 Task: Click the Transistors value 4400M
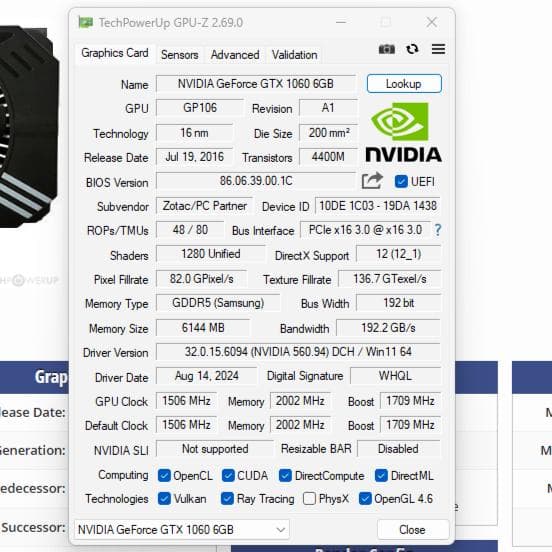click(x=328, y=157)
